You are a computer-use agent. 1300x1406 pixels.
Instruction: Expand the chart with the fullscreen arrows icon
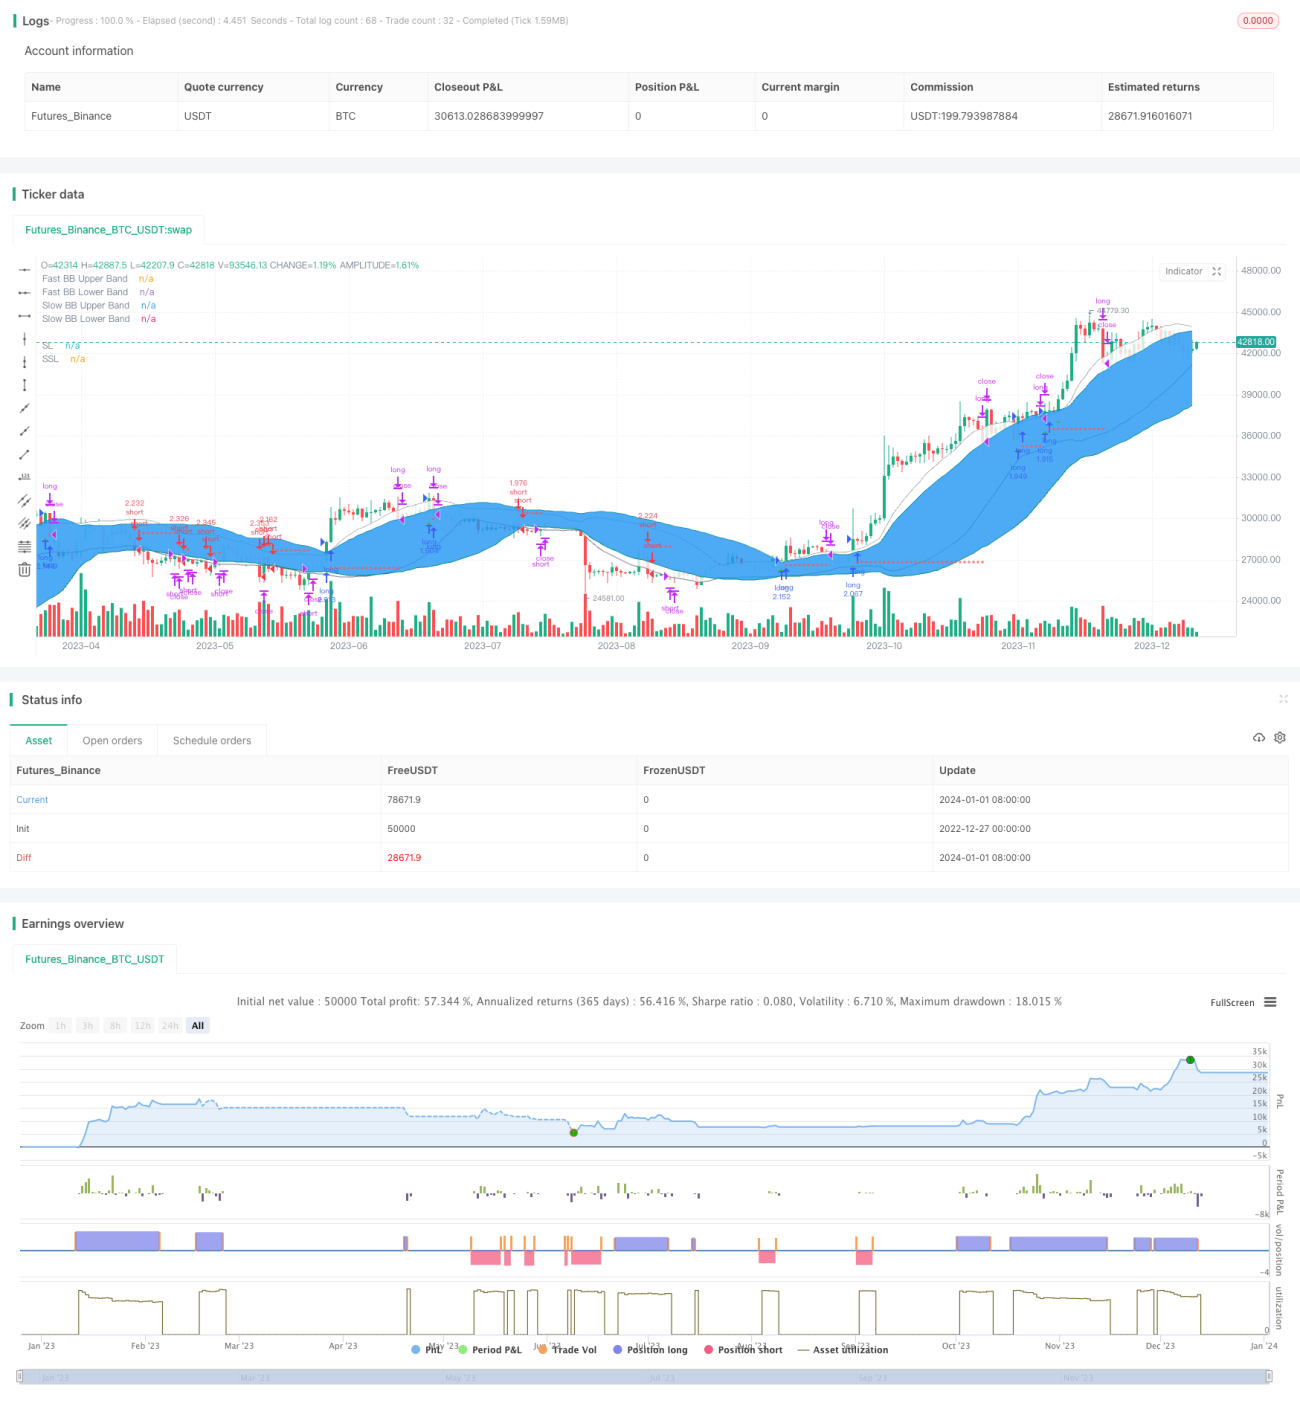pos(1217,271)
